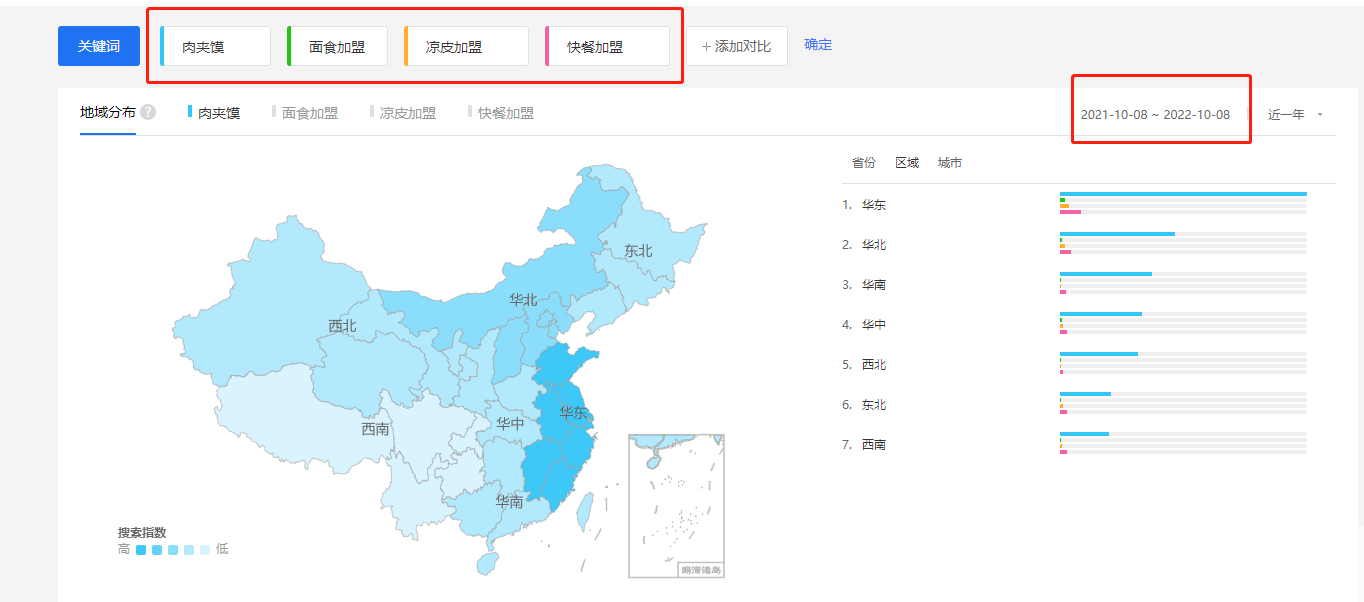Click the blue 关键词 button
Image resolution: width=1364 pixels, height=602 pixels.
coord(99,46)
